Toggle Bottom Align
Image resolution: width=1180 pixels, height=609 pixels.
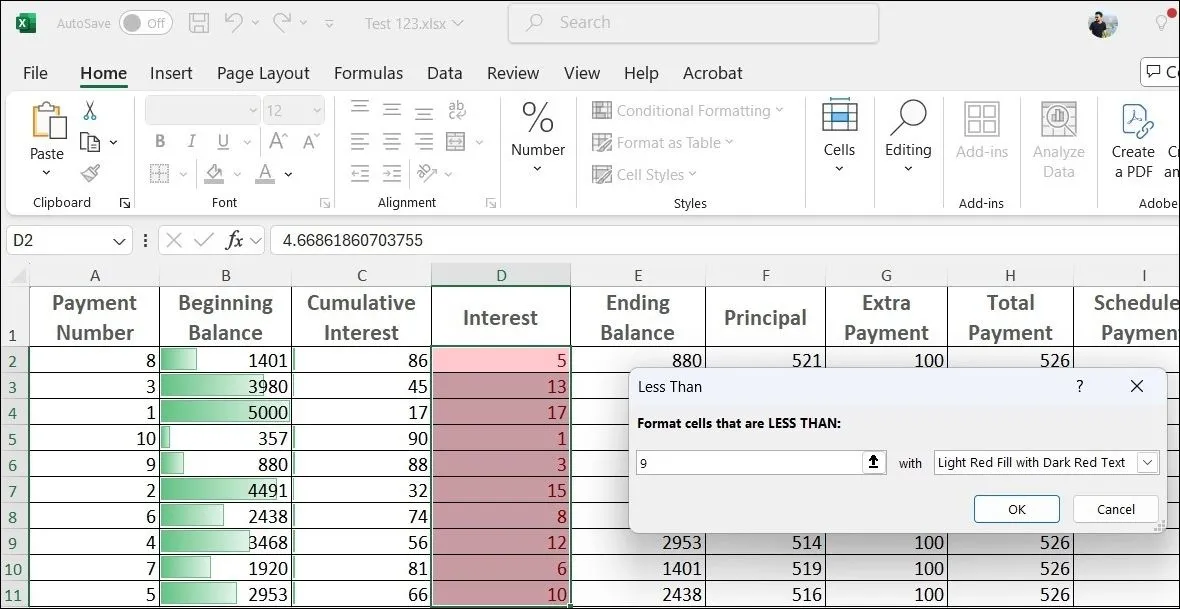(x=424, y=113)
